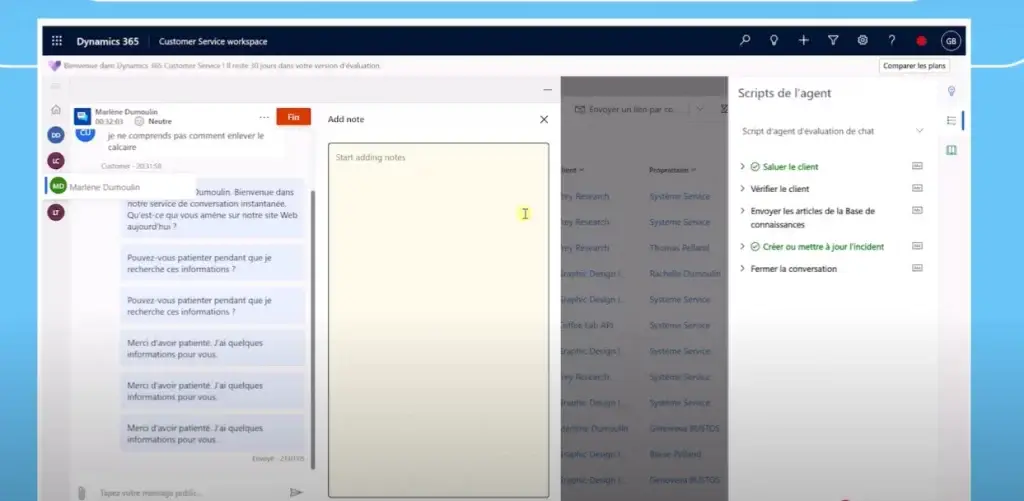The width and height of the screenshot is (1024, 501).
Task: Click the chat conversation icon beside Marlène Dumoulin header
Action: 82,116
